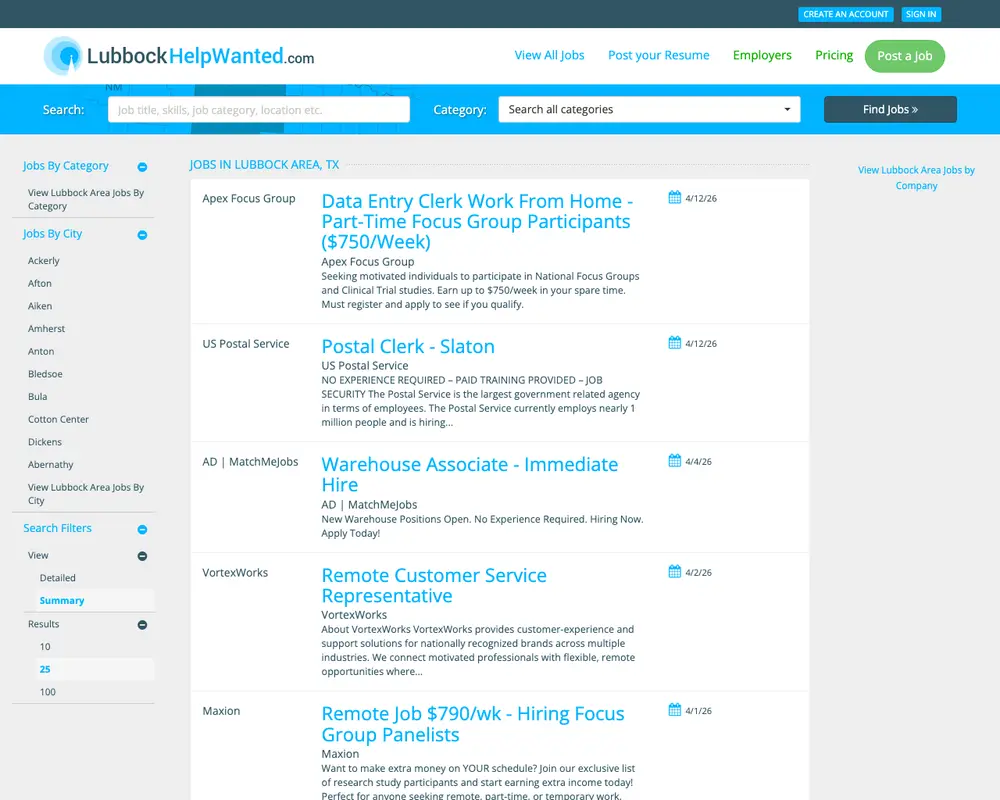This screenshot has width=1000, height=800.
Task: Open Cotton Center city jobs
Action: pyautogui.click(x=58, y=419)
